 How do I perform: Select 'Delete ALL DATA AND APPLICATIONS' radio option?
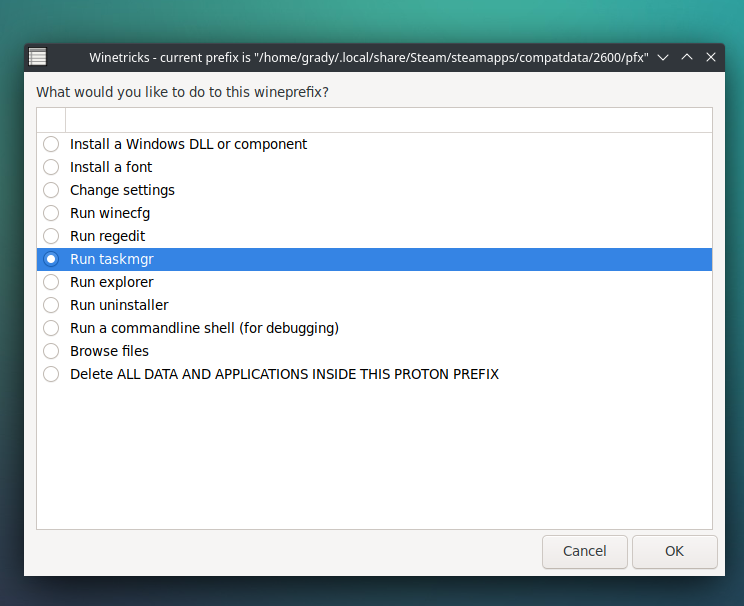(x=51, y=374)
